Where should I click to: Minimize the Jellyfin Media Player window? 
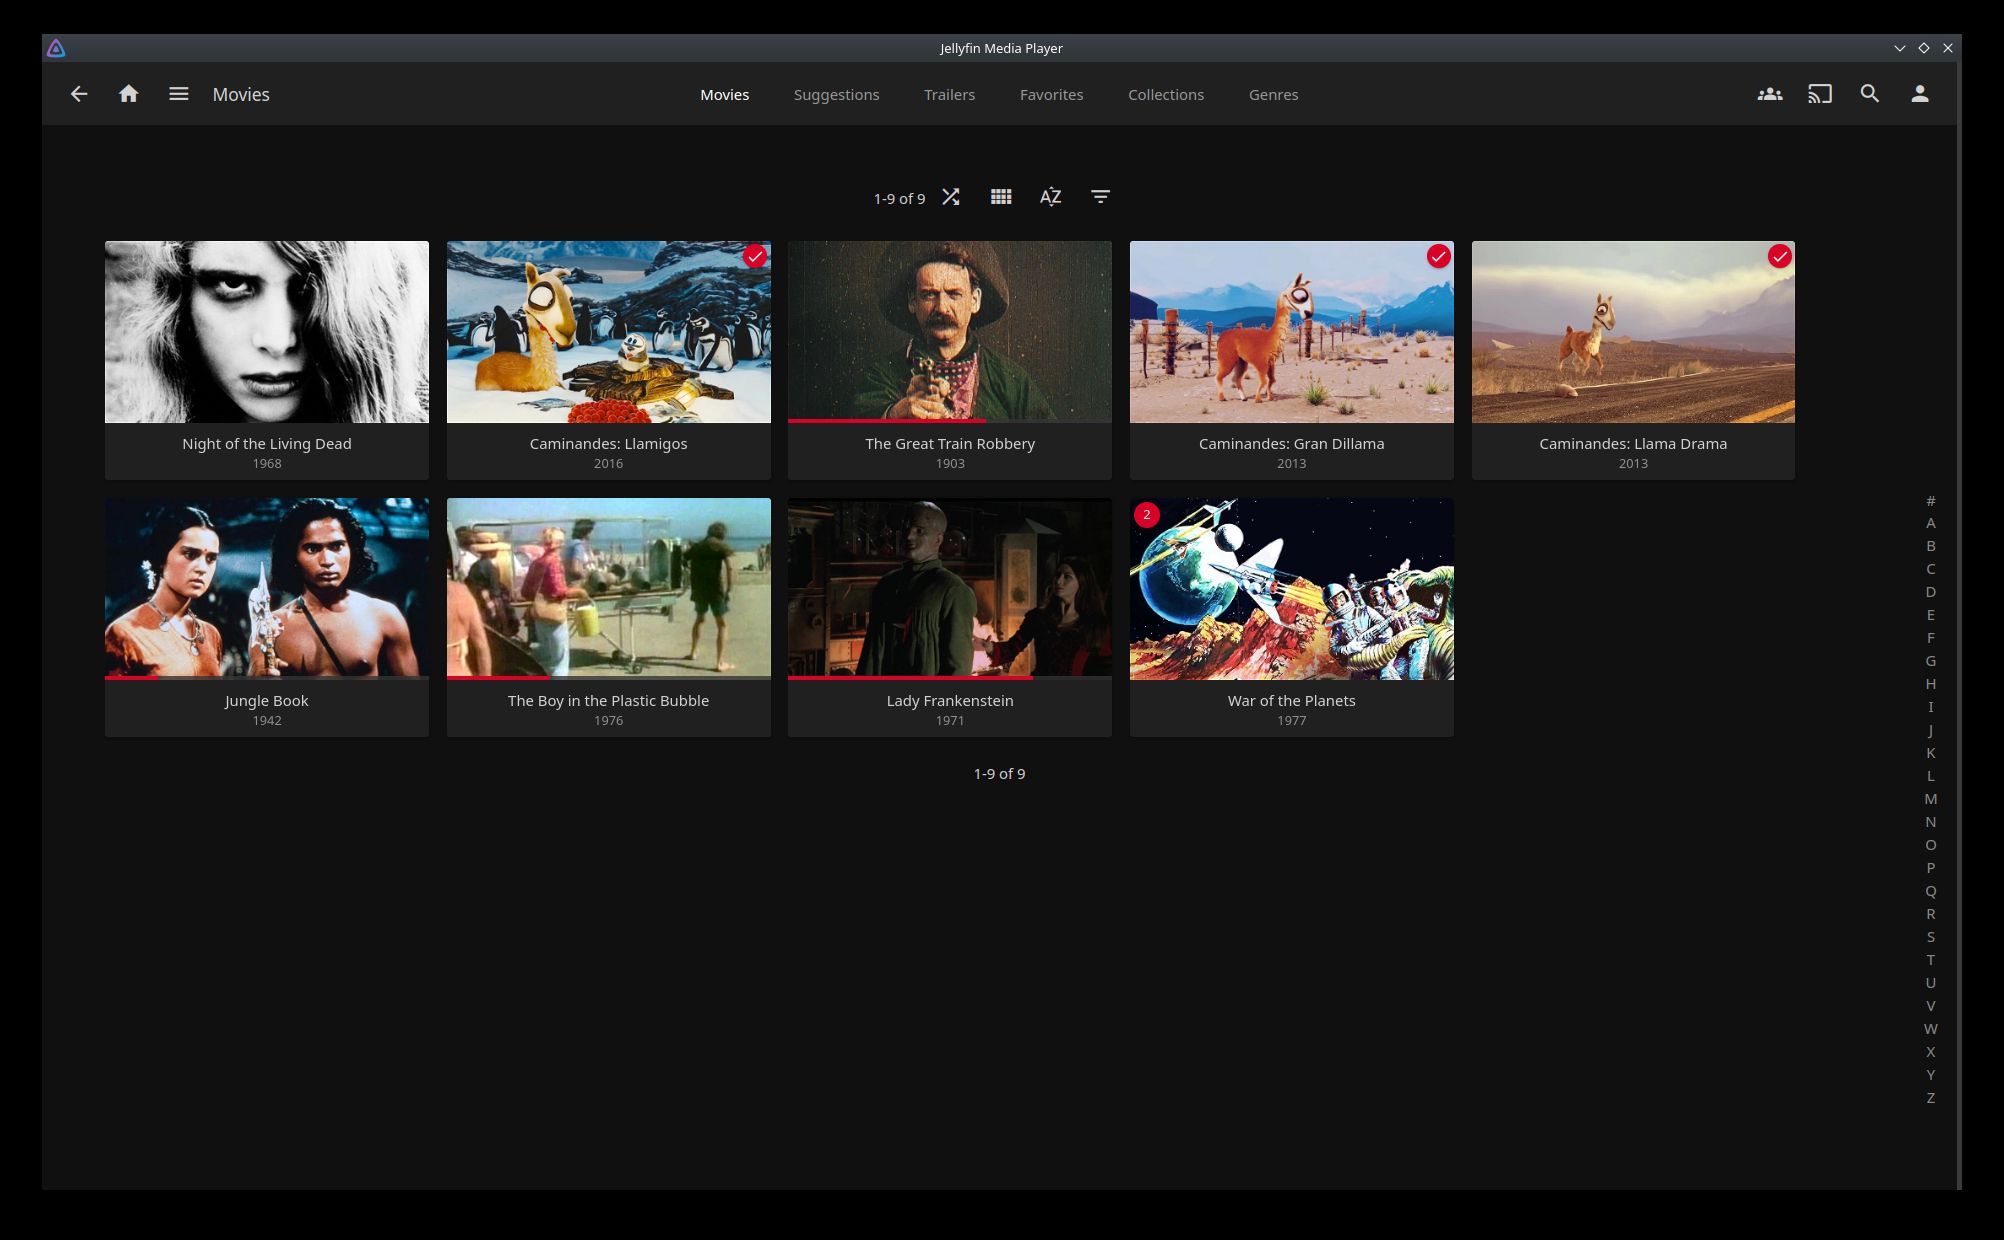click(1899, 48)
